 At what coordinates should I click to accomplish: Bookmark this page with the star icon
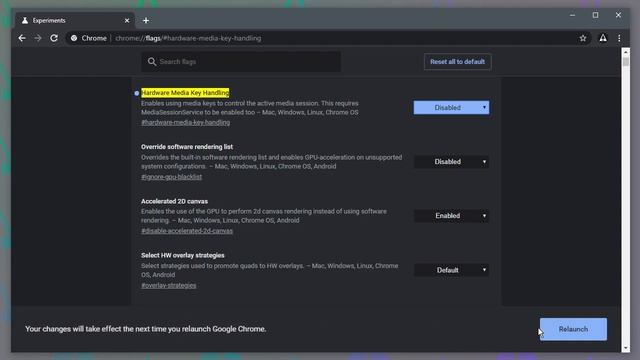coord(582,38)
